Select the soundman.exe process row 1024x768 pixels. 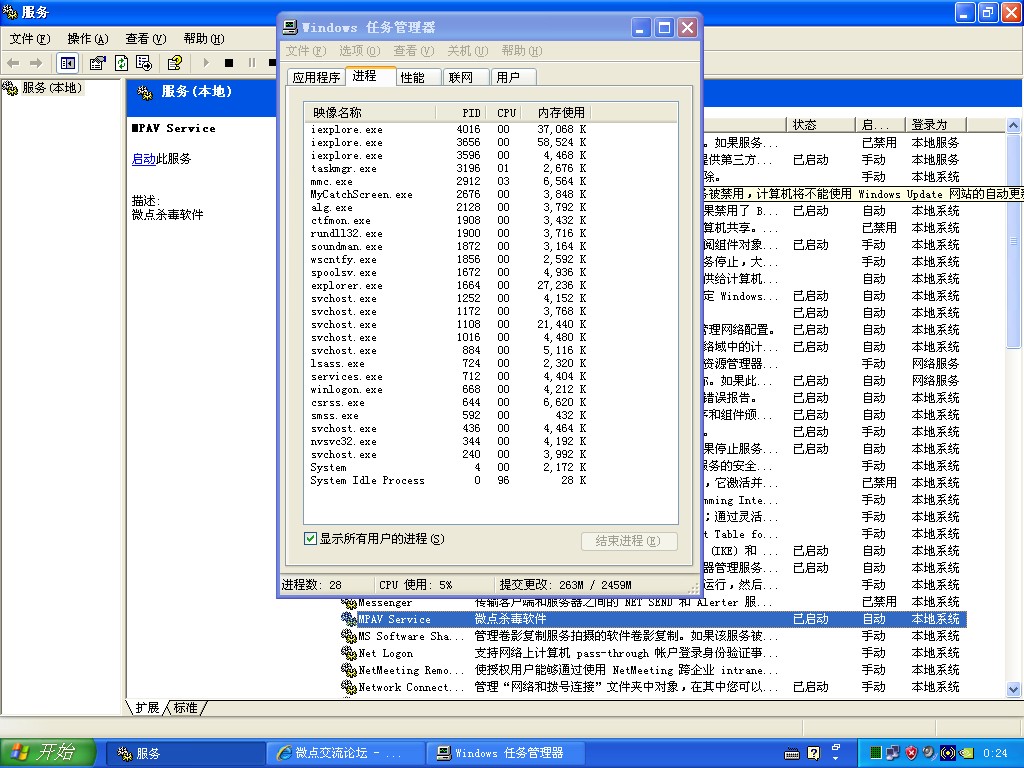[448, 246]
